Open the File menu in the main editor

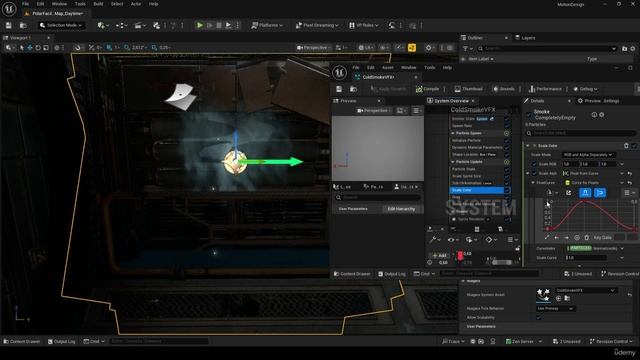pos(25,4)
